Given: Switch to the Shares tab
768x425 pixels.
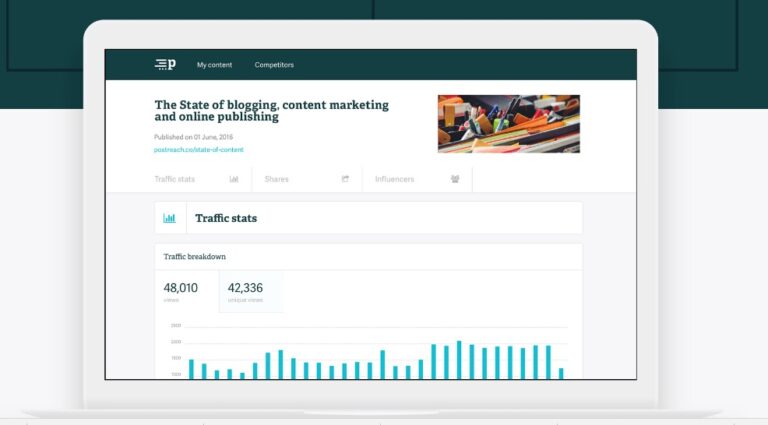Looking at the screenshot, I should 277,179.
